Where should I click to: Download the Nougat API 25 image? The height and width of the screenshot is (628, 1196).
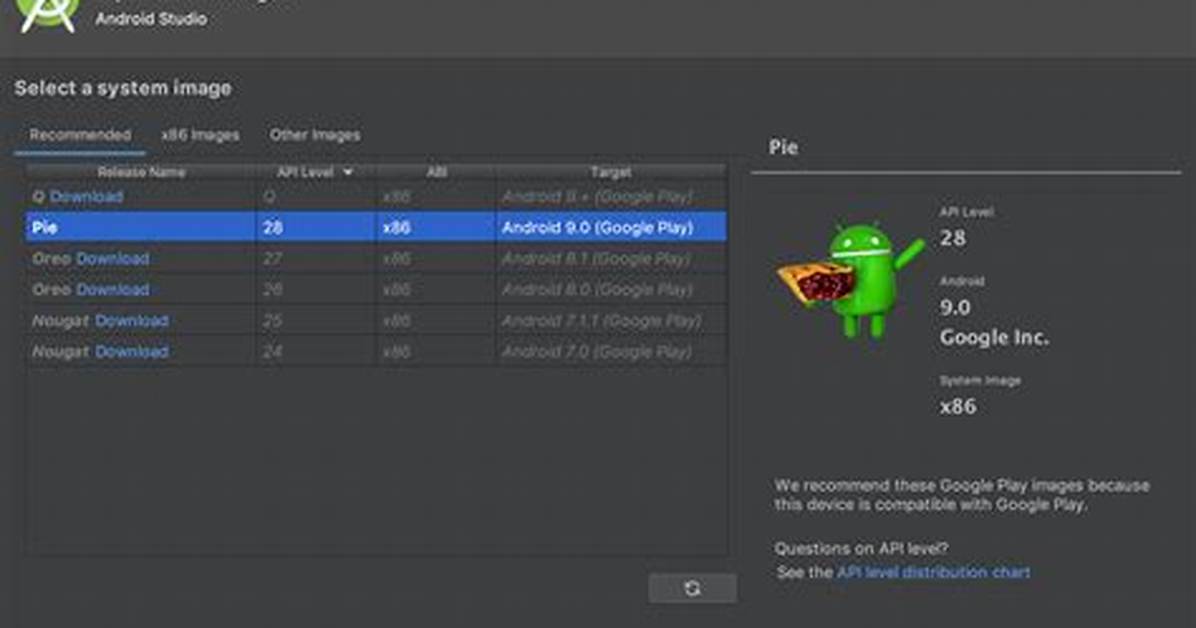[x=132, y=320]
